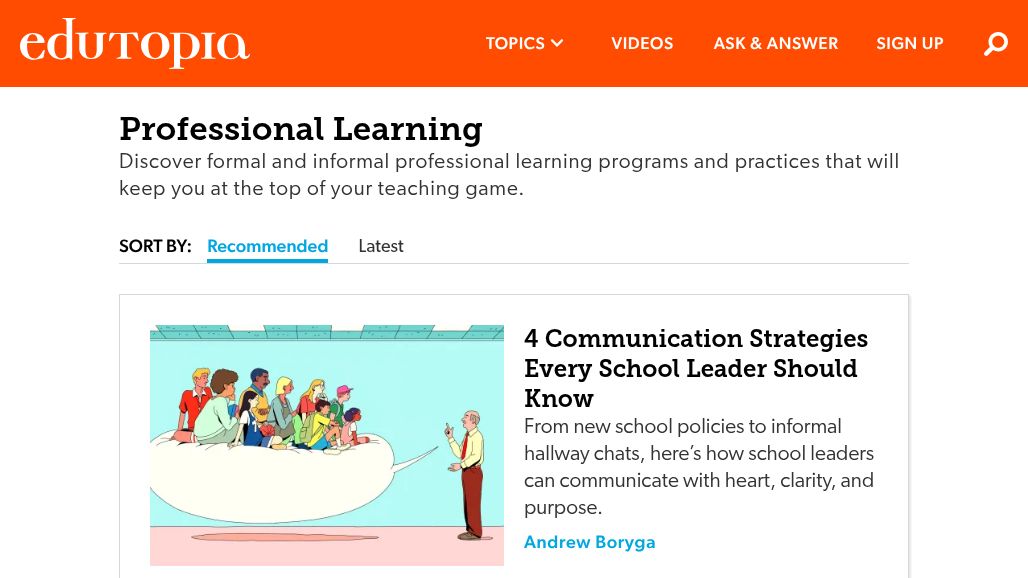The width and height of the screenshot is (1028, 578).
Task: Click the Edutopia logo
Action: [x=134, y=44]
